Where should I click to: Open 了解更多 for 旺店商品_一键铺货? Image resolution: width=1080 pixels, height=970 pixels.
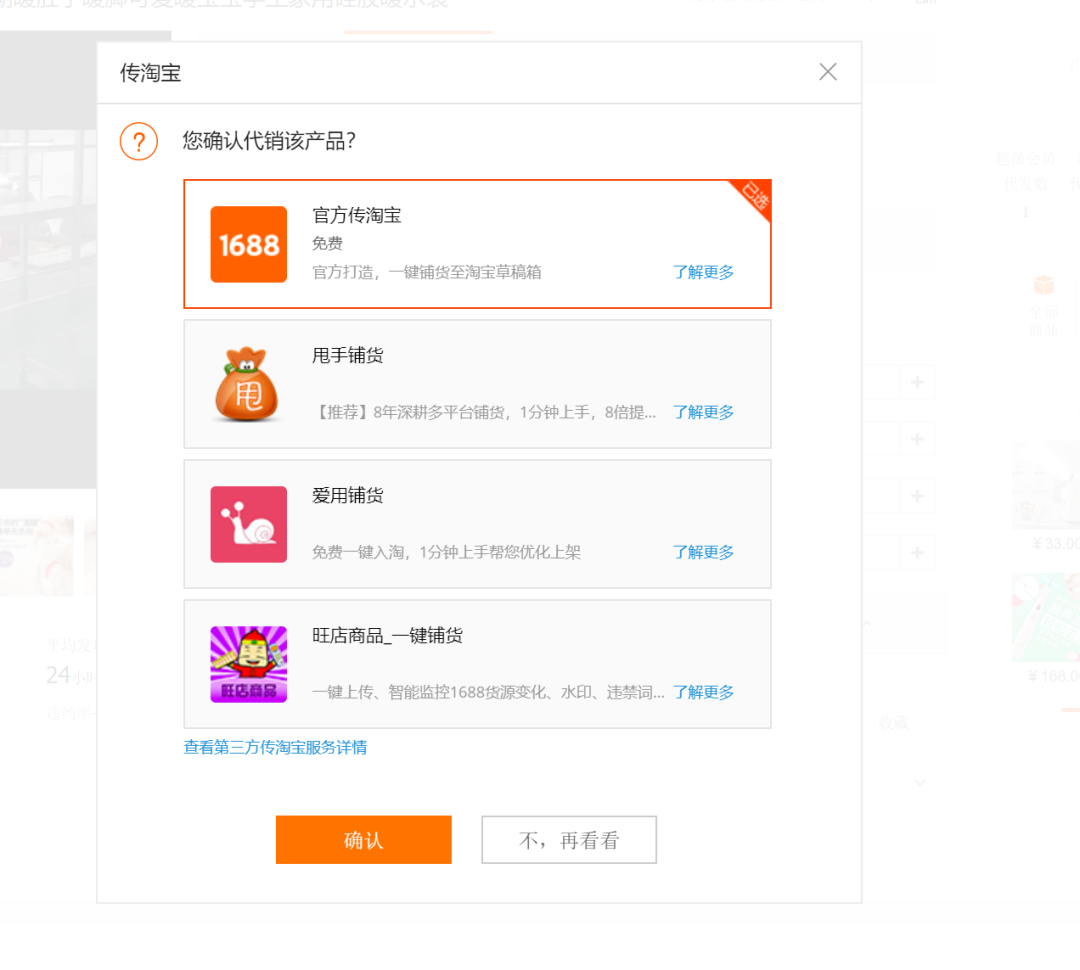(x=703, y=692)
